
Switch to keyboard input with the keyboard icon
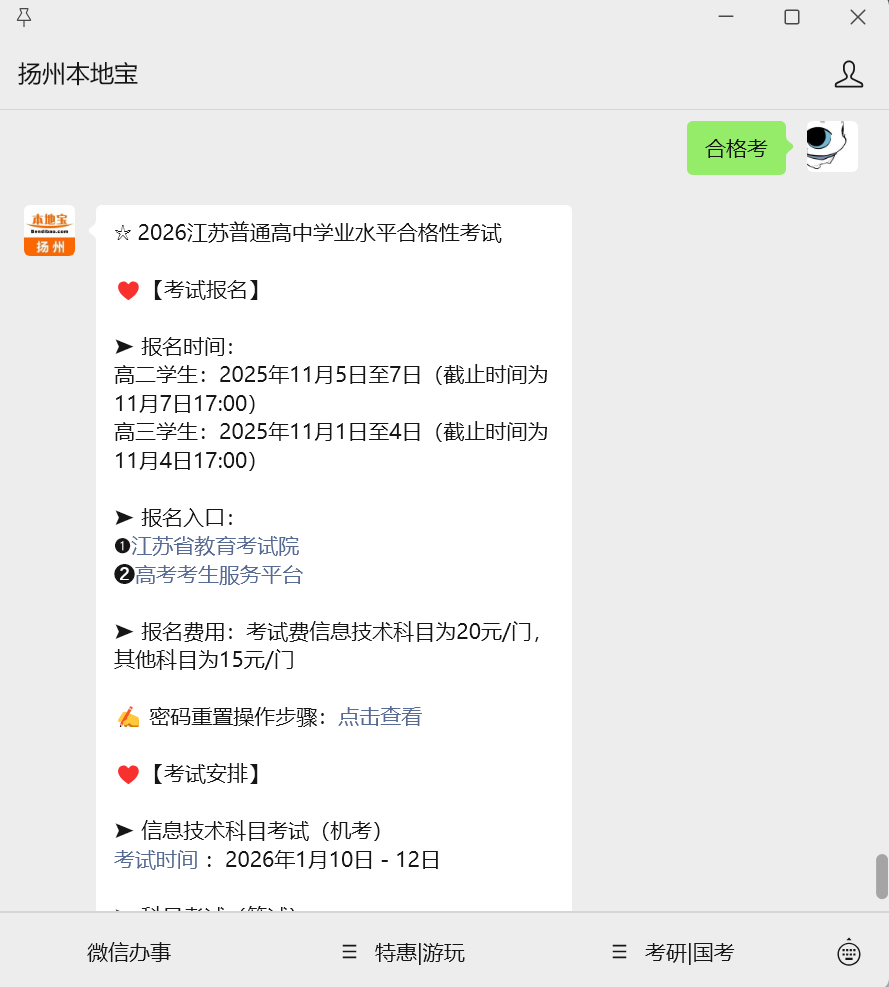tap(848, 952)
